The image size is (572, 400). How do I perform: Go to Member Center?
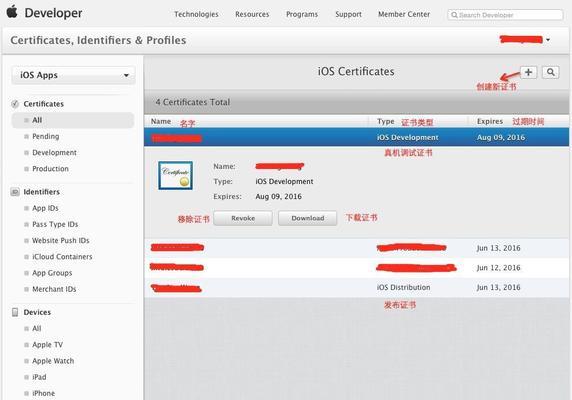[x=404, y=14]
